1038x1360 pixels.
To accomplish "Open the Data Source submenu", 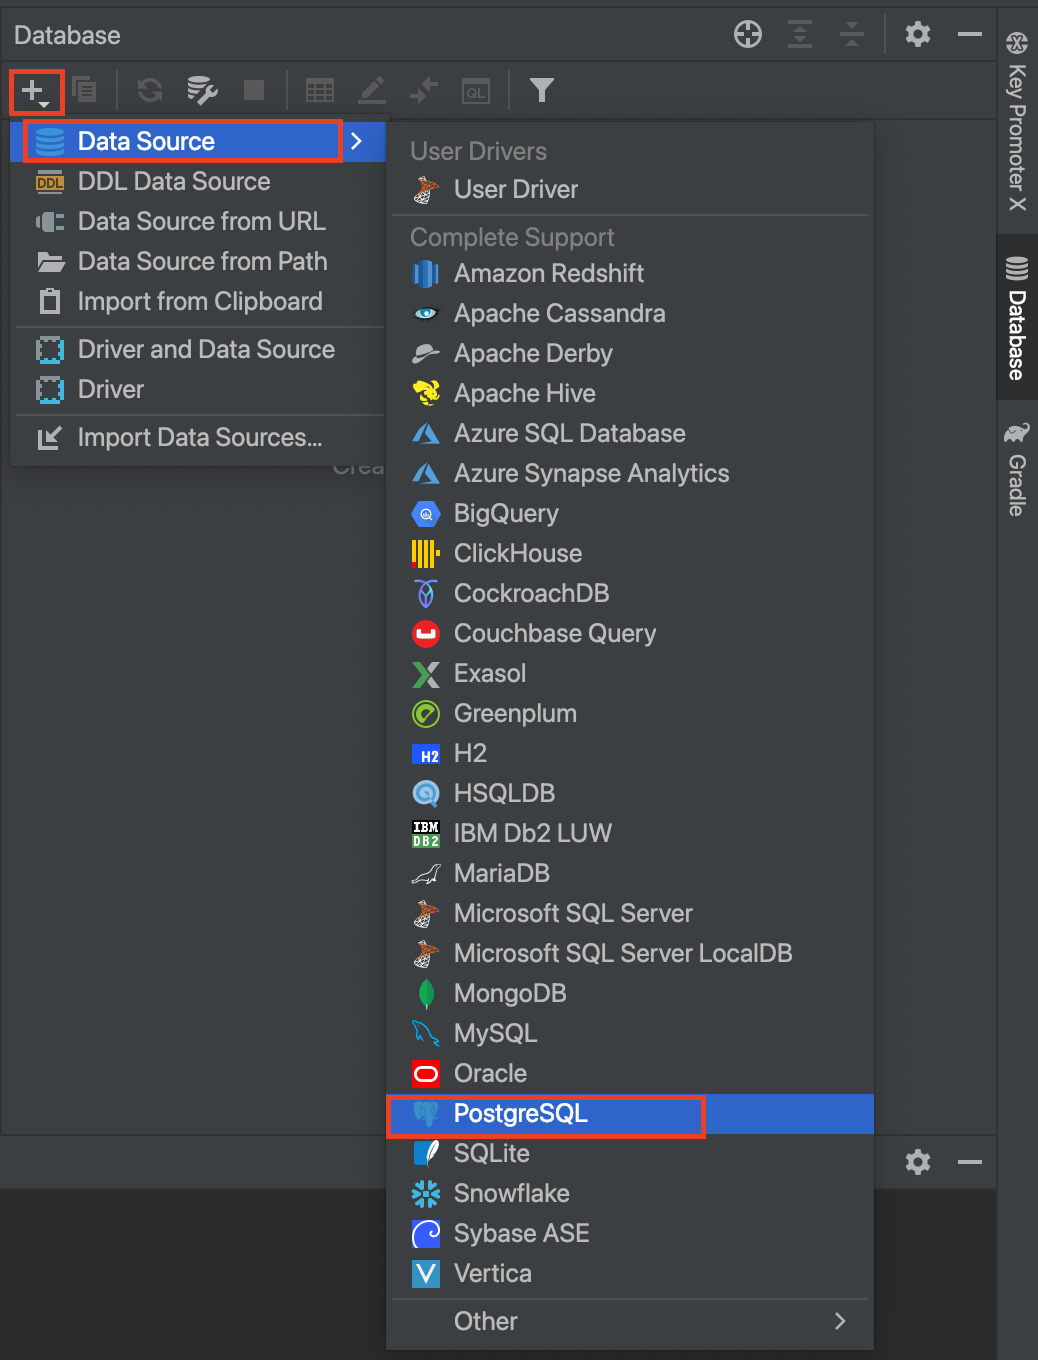I will click(198, 141).
